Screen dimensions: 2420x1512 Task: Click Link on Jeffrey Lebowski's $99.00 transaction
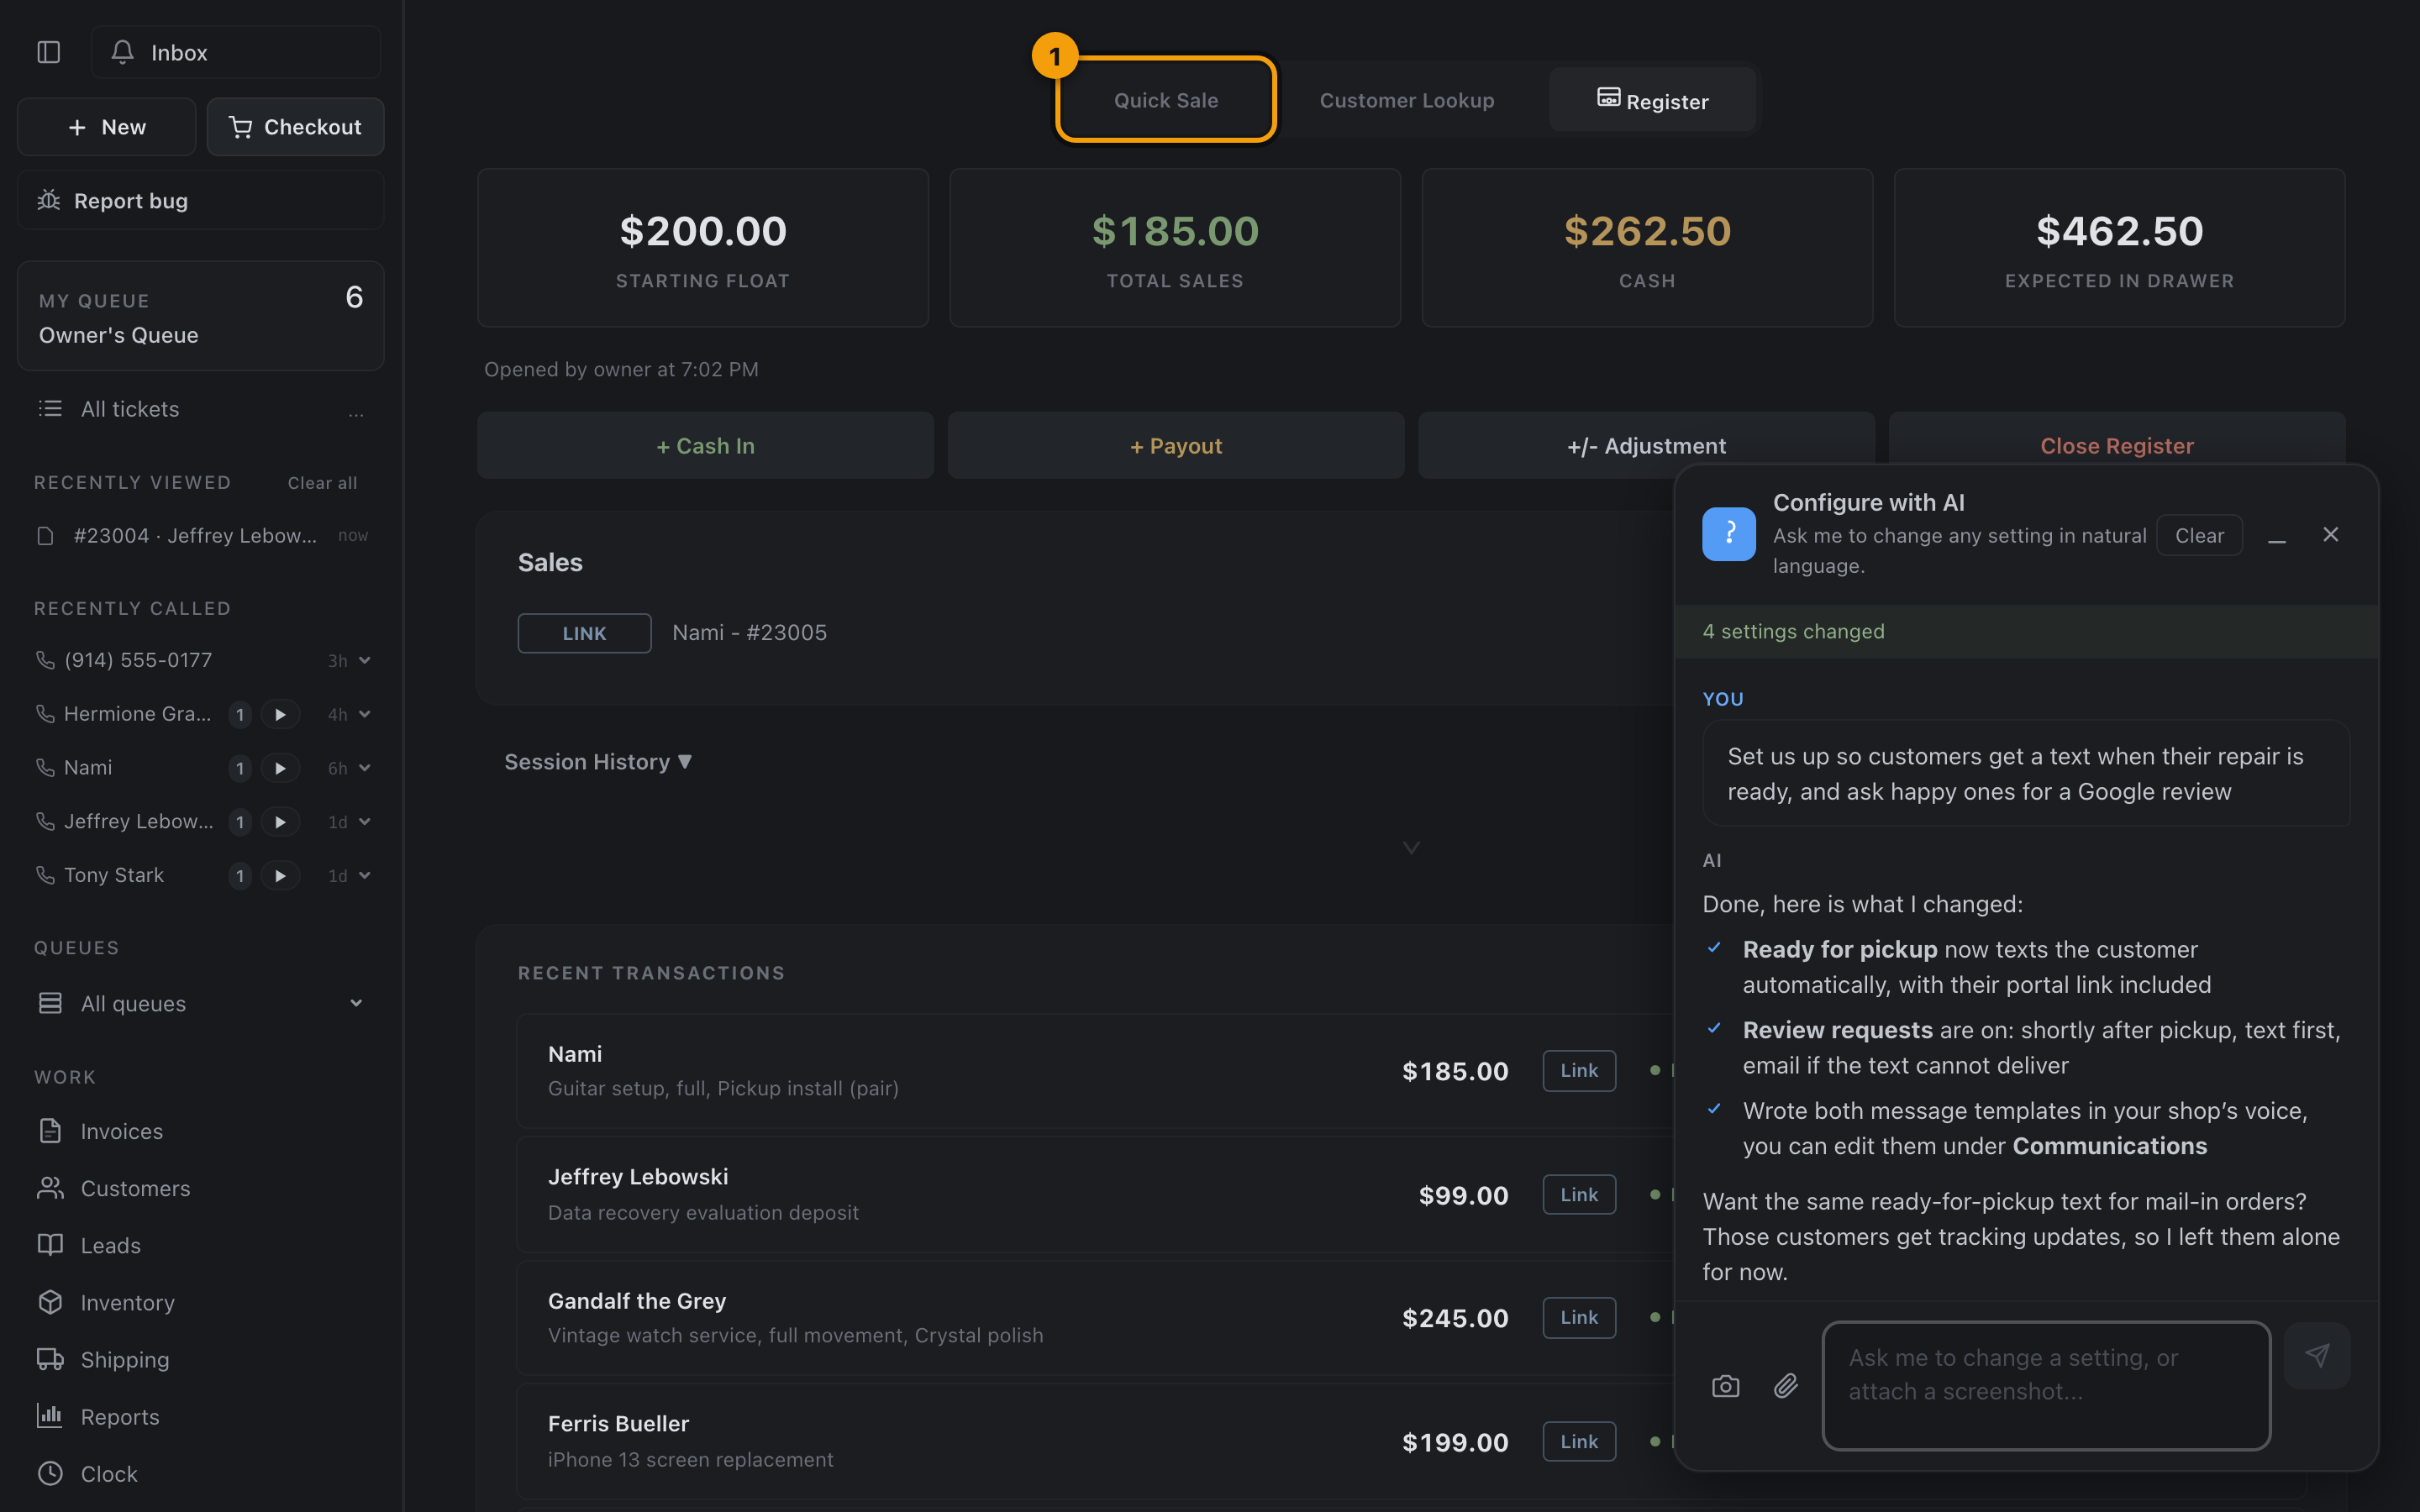(x=1579, y=1194)
